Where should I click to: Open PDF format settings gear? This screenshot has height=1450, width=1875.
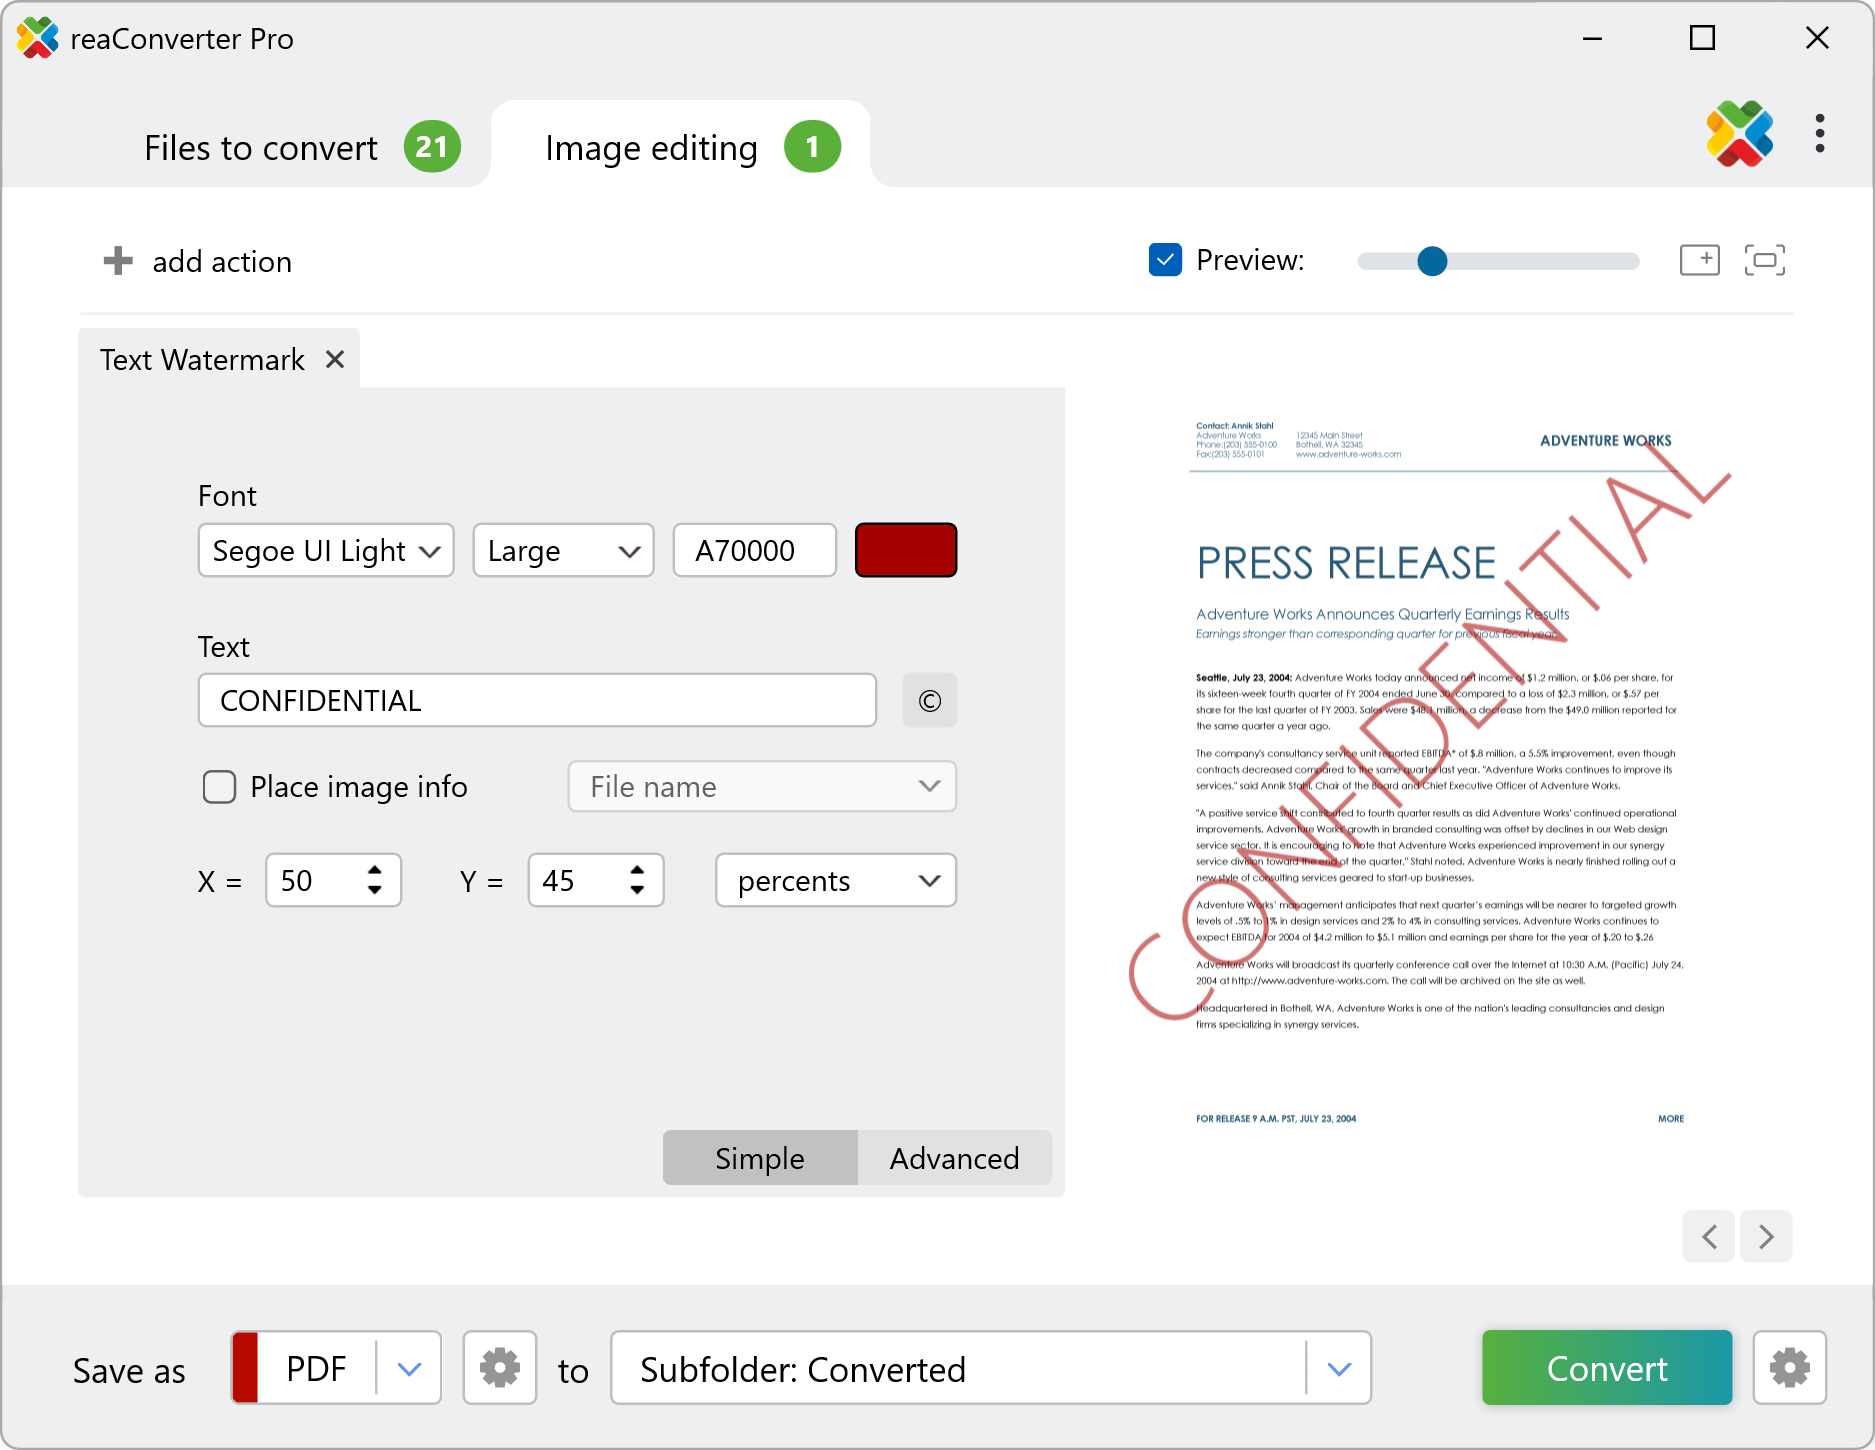[x=500, y=1367]
